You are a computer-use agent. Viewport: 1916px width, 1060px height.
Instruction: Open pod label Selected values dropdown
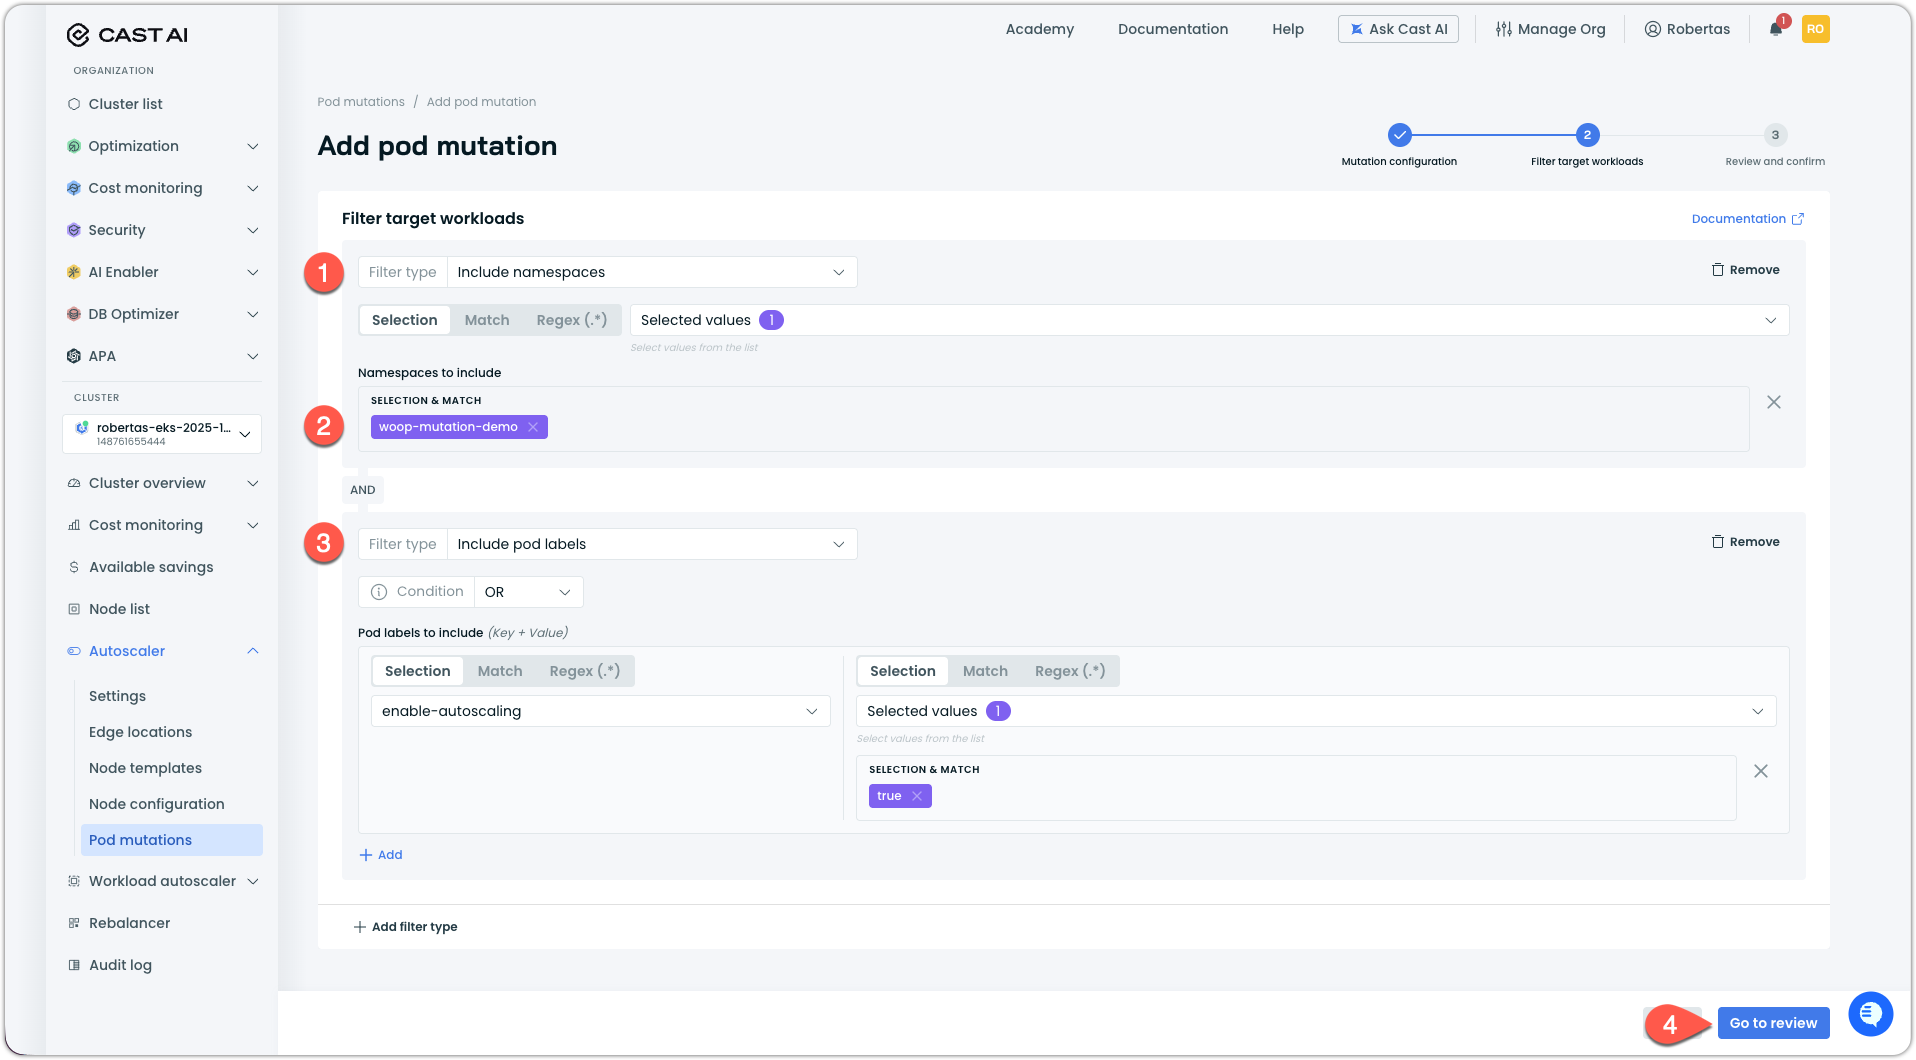point(1316,711)
